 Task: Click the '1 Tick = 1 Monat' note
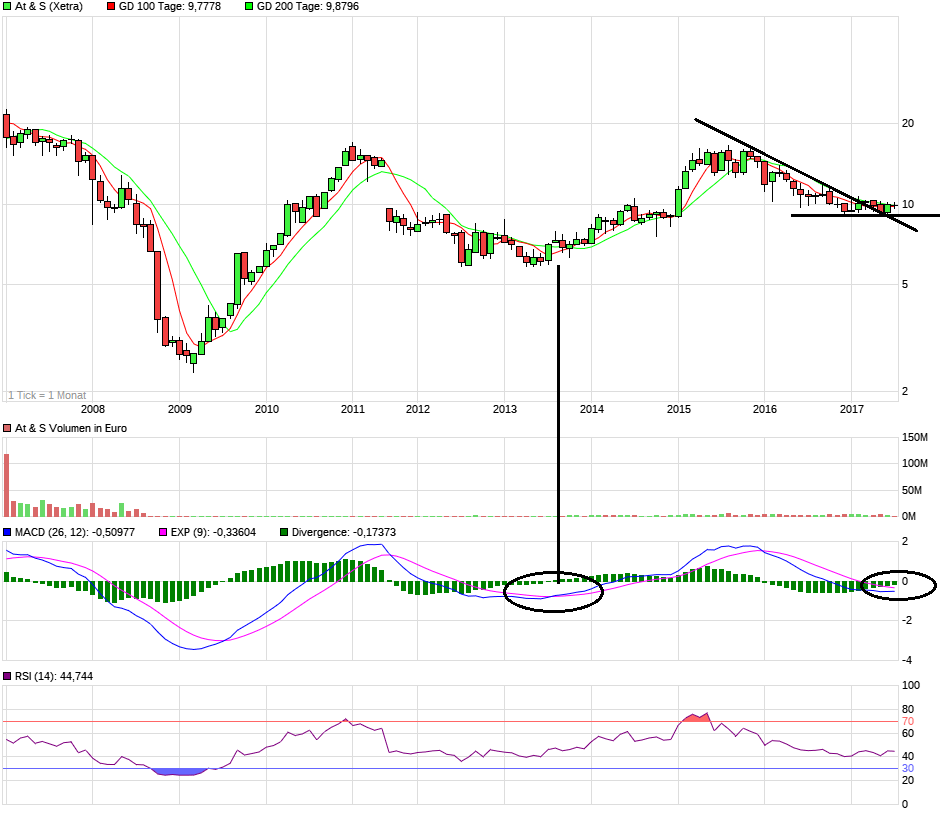point(47,396)
